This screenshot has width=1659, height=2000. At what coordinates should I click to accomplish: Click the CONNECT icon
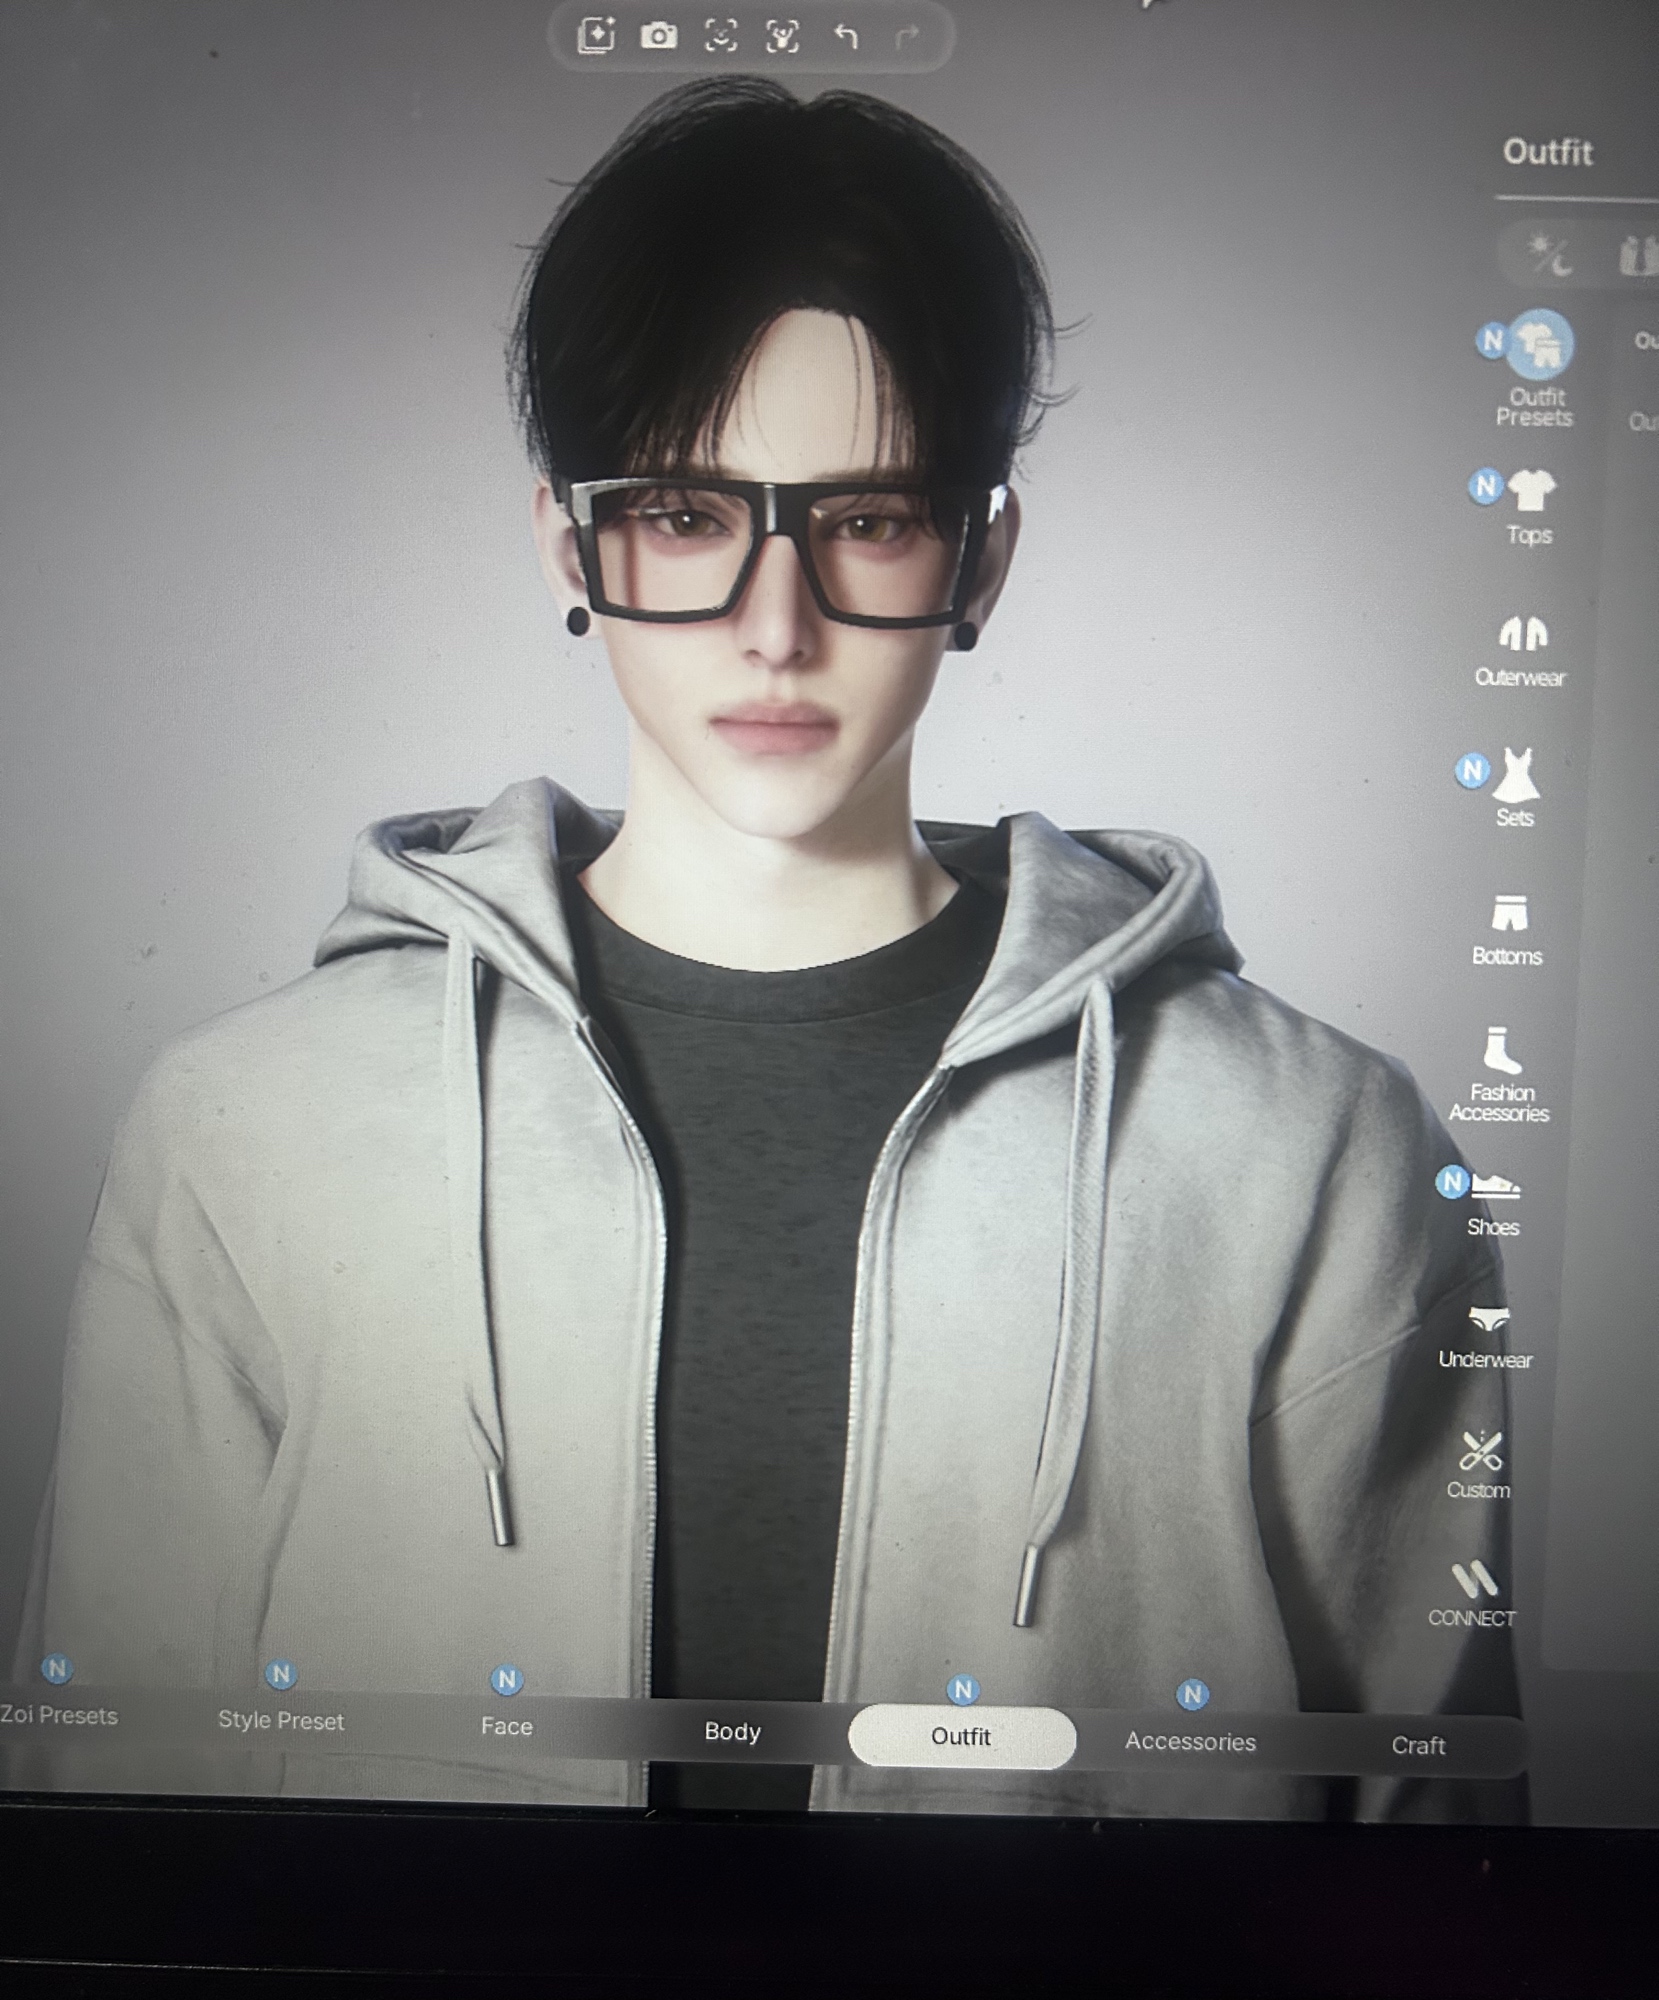tap(1474, 1581)
